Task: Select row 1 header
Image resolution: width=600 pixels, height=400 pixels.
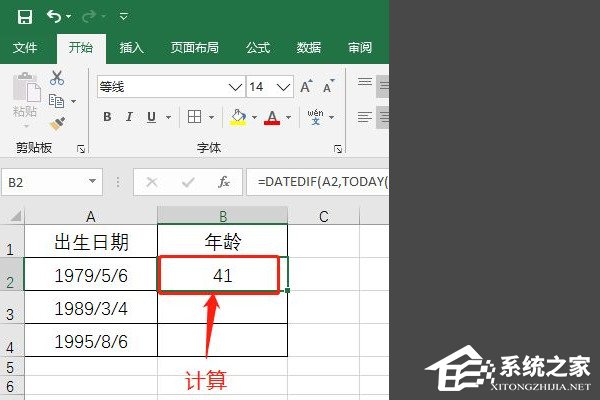Action: tap(11, 241)
